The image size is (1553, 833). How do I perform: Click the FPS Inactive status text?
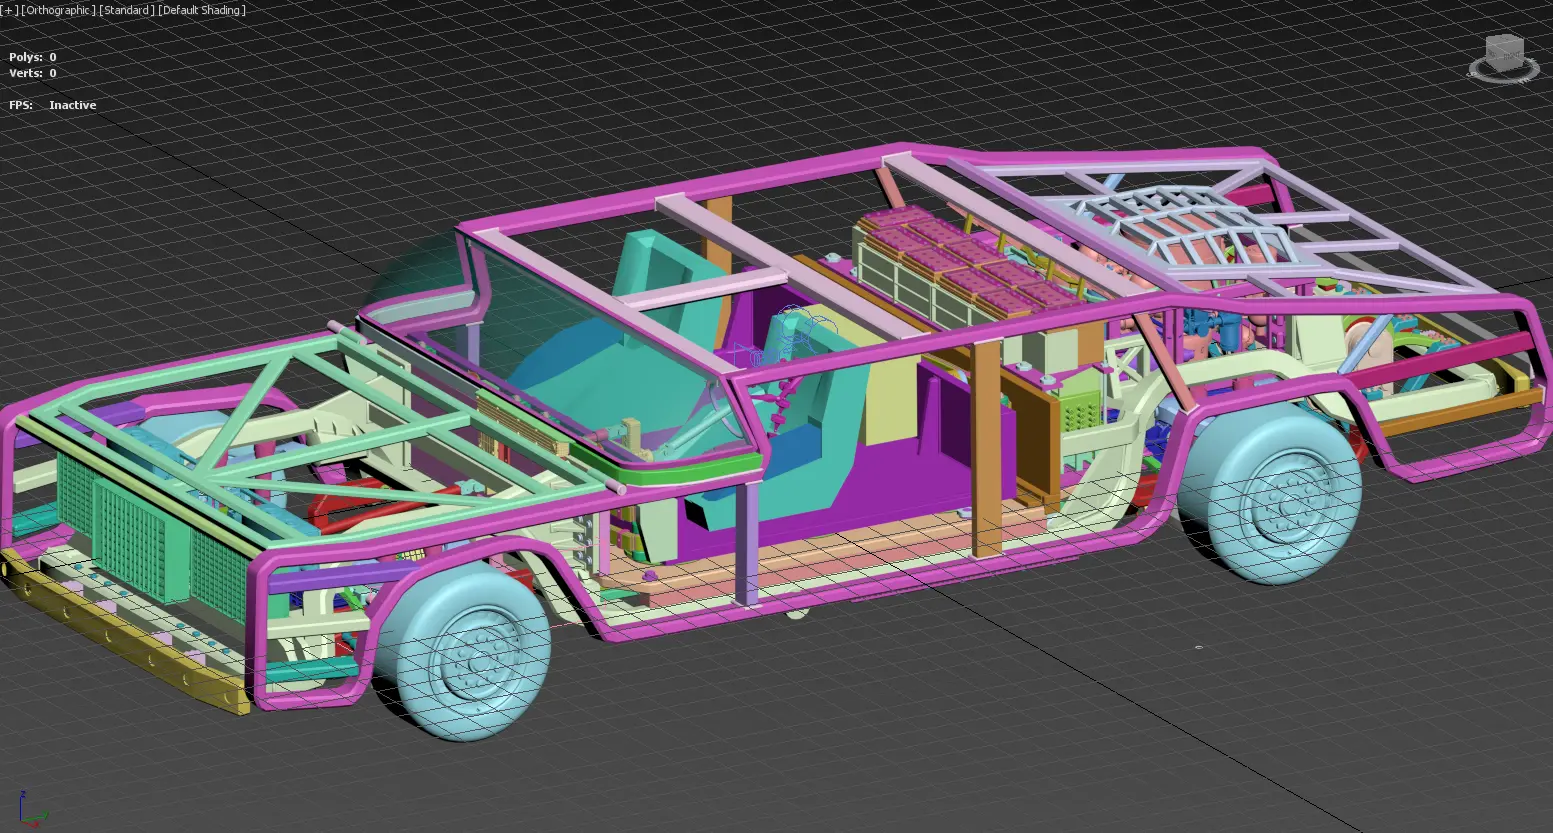pos(53,105)
